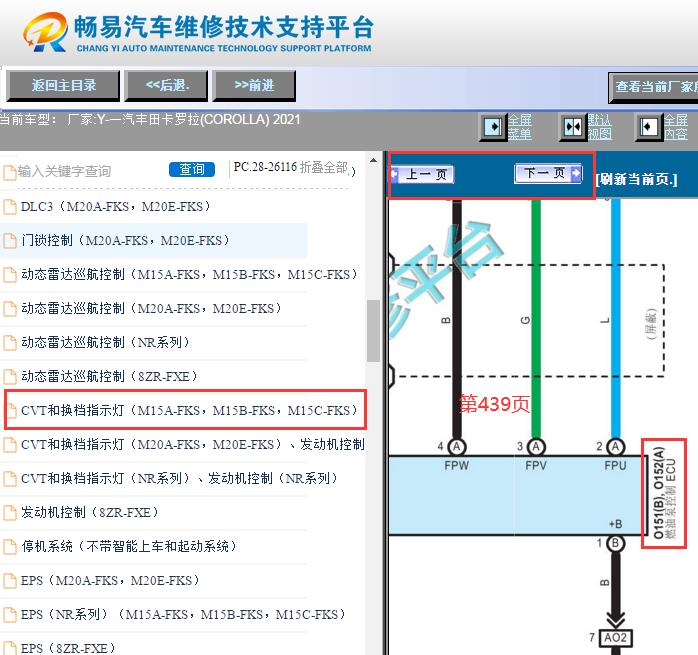Open EPS (M20A-FKS, M20E-FKS) entry
The width and height of the screenshot is (698, 655).
(x=110, y=580)
